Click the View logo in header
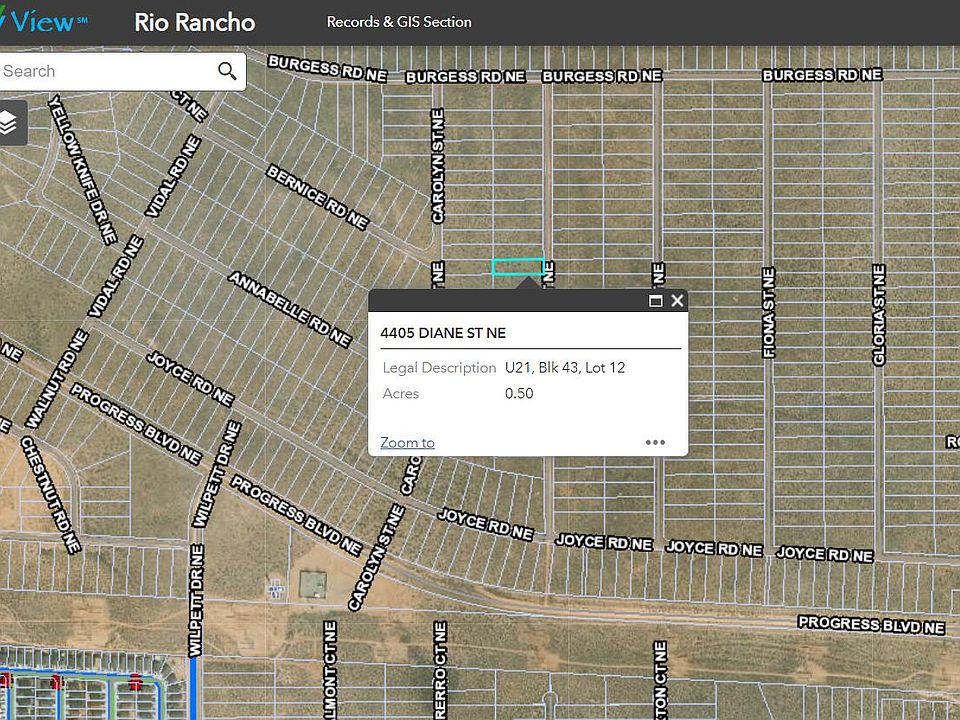Viewport: 960px width, 720px height. pos(45,20)
